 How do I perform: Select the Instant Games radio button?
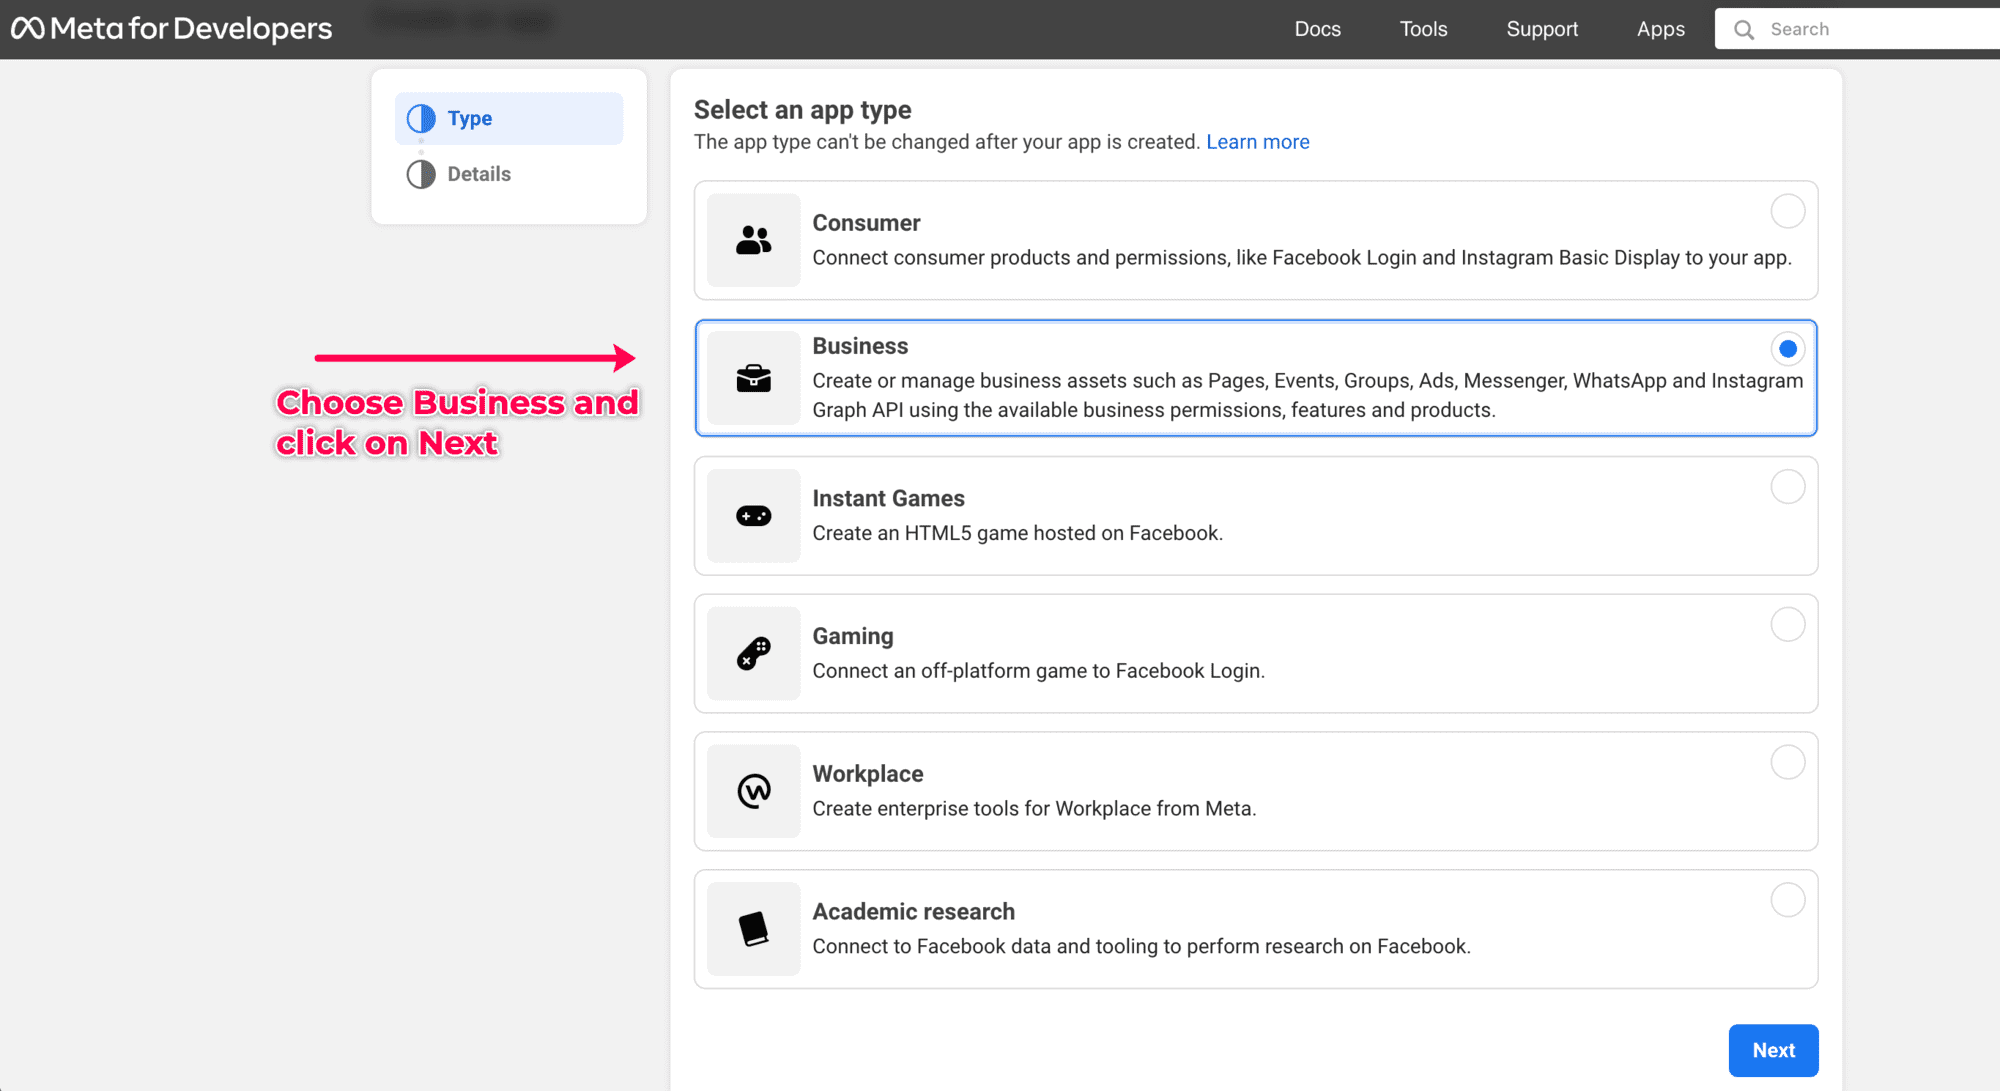tap(1787, 487)
